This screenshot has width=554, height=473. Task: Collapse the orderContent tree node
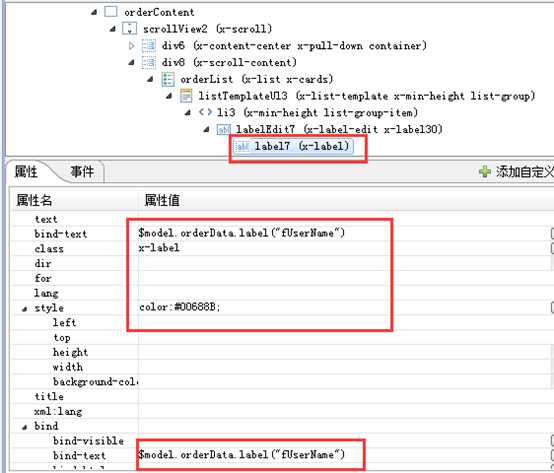click(94, 12)
